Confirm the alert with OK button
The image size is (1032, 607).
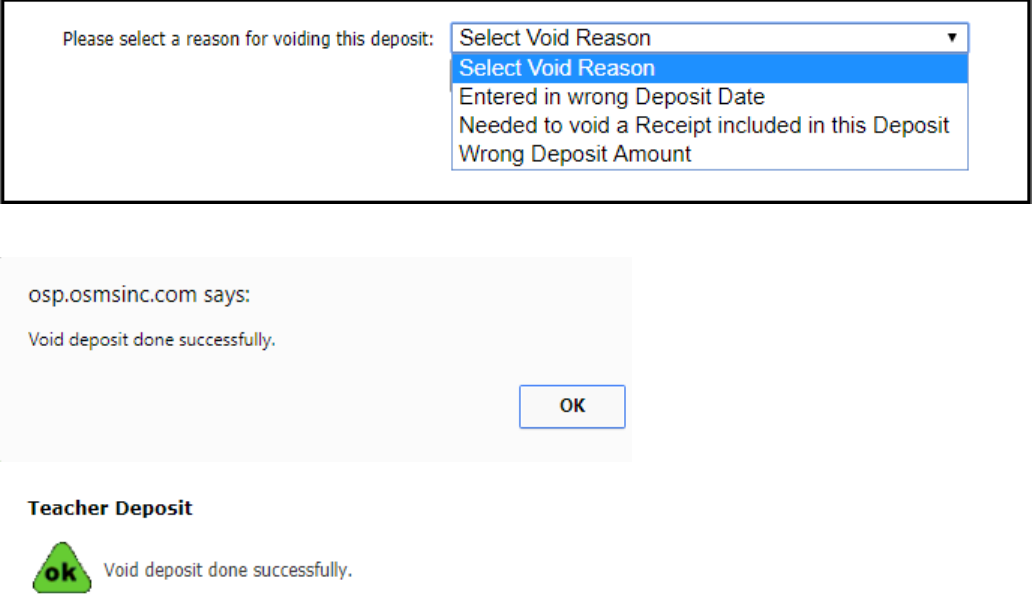572,406
